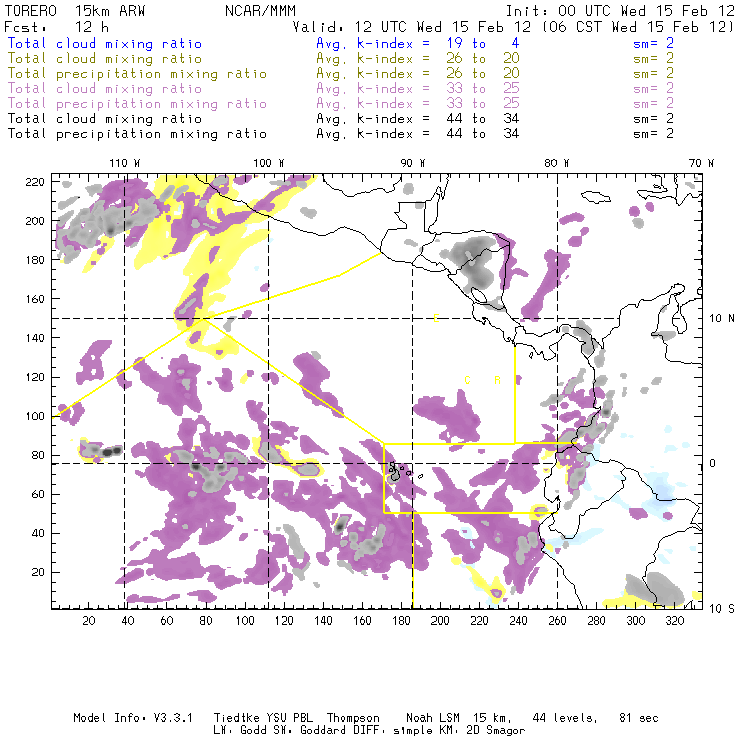This screenshot has width=740, height=740.
Task: Click the blue 'sm= 2' value
Action: coord(653,44)
